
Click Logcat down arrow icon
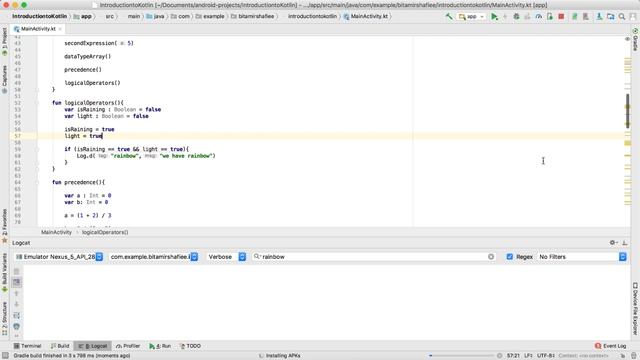point(16,304)
